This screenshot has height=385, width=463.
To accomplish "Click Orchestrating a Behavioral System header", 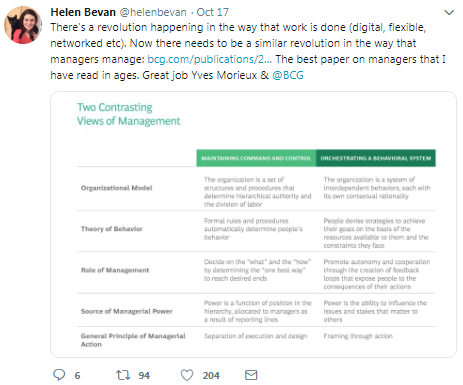I will 376,158.
